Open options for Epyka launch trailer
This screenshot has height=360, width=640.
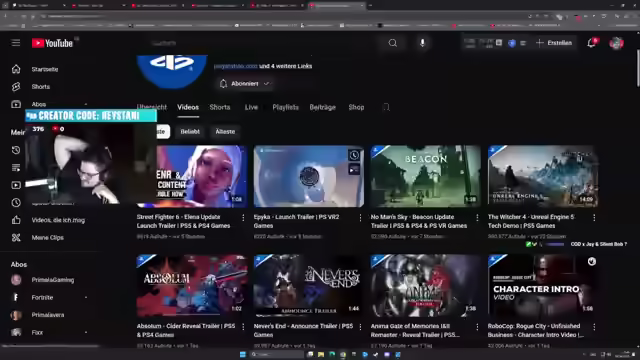coord(360,218)
